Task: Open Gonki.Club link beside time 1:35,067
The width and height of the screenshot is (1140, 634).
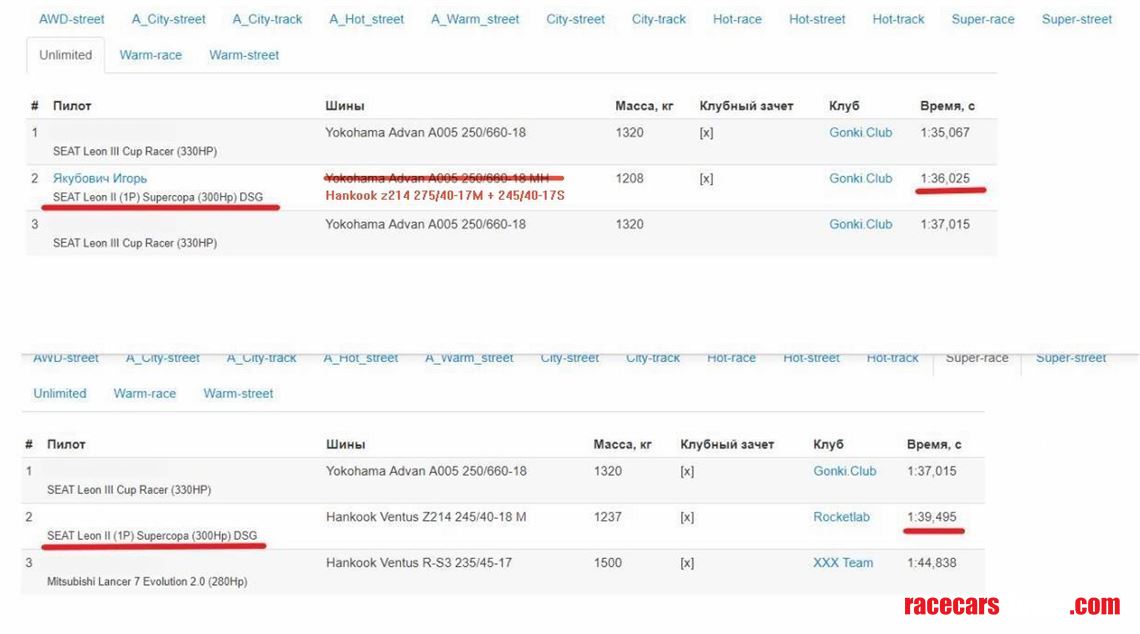Action: pyautogui.click(x=860, y=132)
